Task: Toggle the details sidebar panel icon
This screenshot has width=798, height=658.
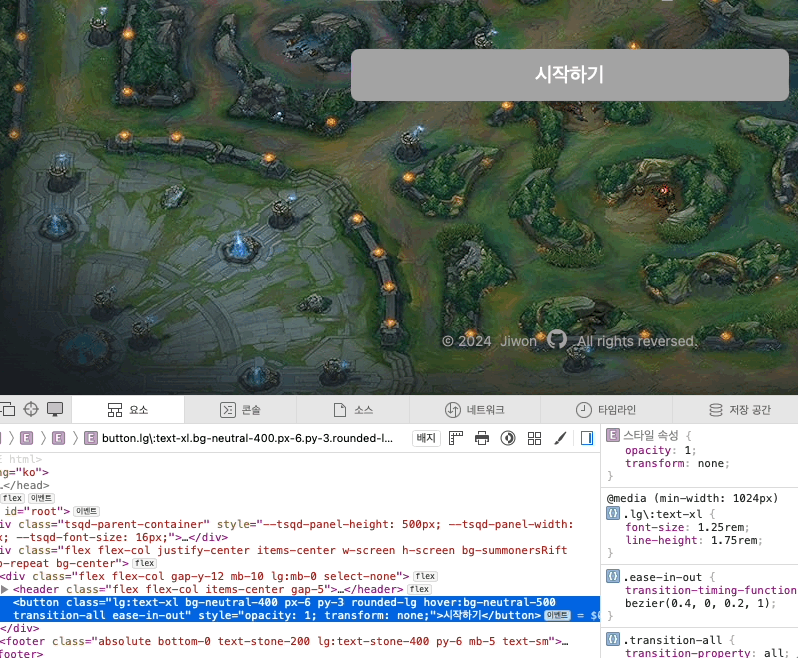Action: point(587,438)
